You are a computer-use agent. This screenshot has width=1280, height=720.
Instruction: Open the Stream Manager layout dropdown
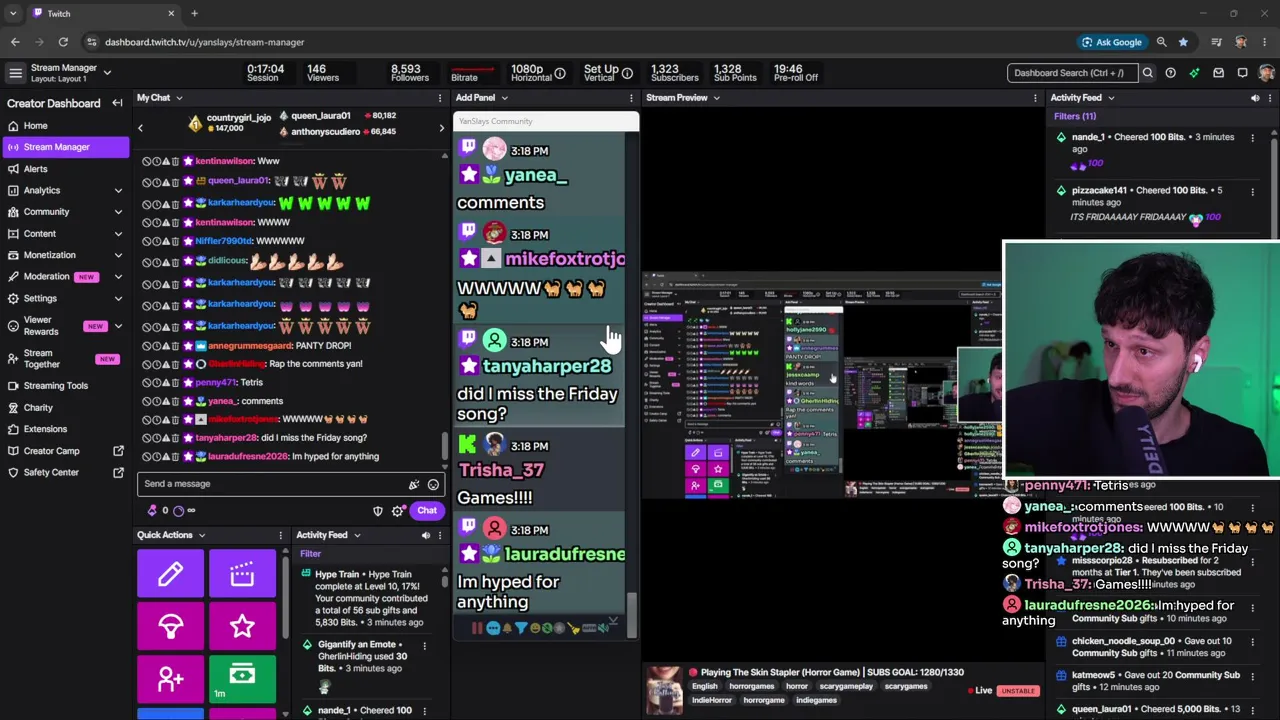pyautogui.click(x=107, y=72)
